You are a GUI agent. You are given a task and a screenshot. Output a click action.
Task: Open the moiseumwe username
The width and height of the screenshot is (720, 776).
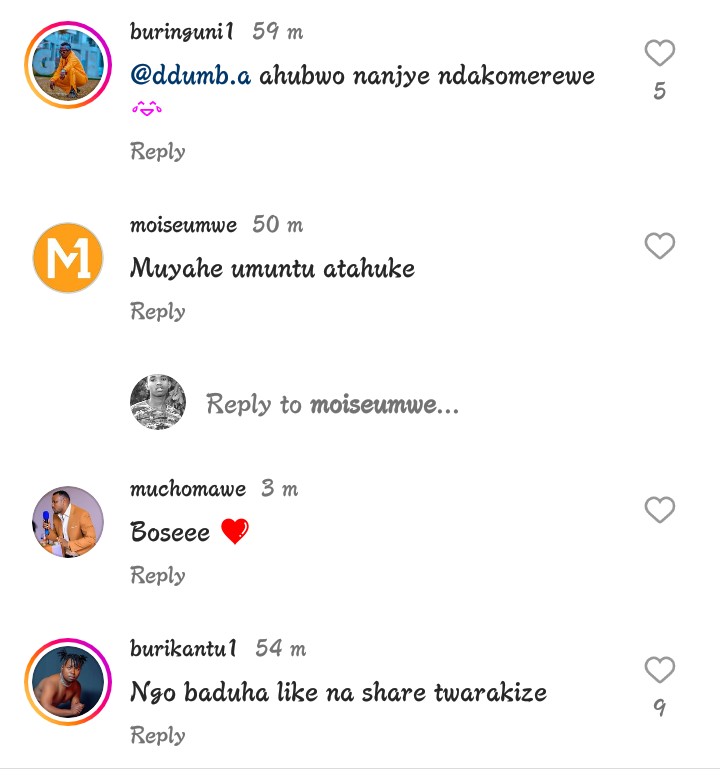click(x=184, y=225)
